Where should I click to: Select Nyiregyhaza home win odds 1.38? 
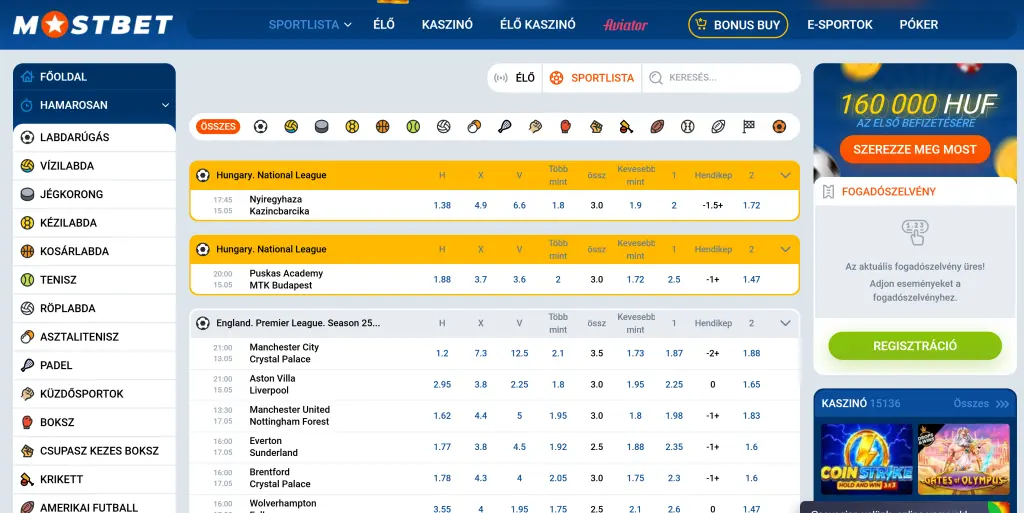(442, 205)
